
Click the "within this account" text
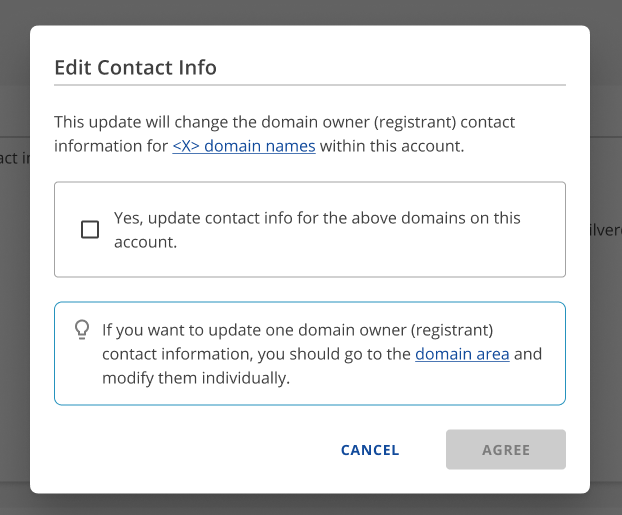coord(391,146)
